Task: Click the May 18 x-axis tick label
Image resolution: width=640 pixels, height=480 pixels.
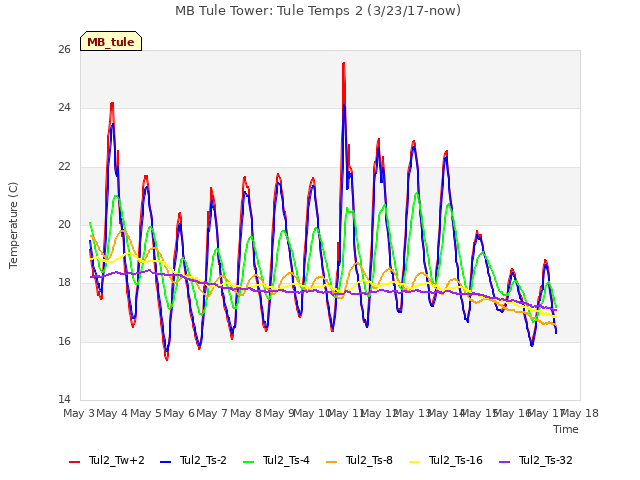Action: click(580, 413)
